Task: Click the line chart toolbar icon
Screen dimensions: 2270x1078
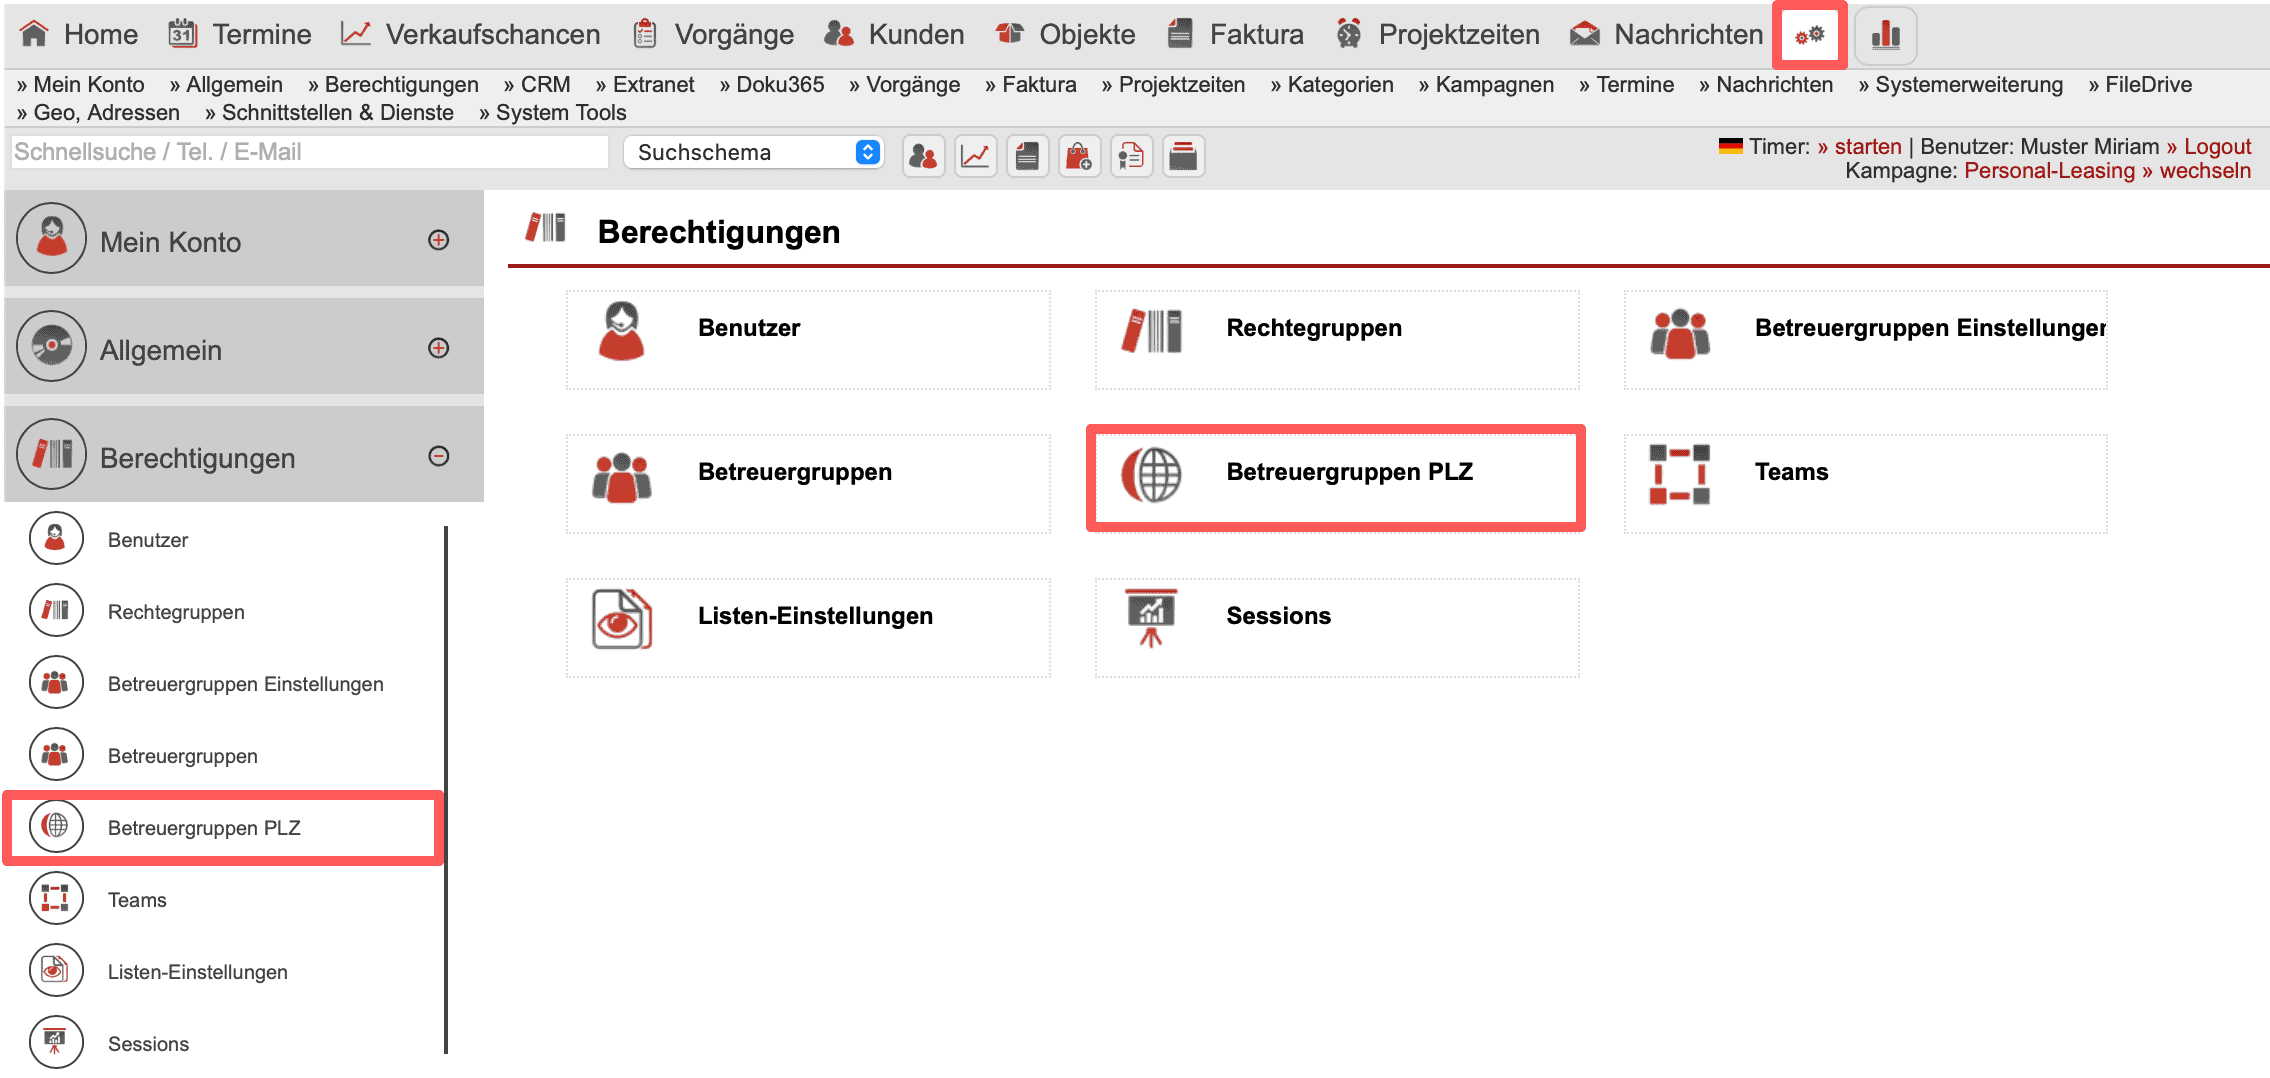Action: 975,156
